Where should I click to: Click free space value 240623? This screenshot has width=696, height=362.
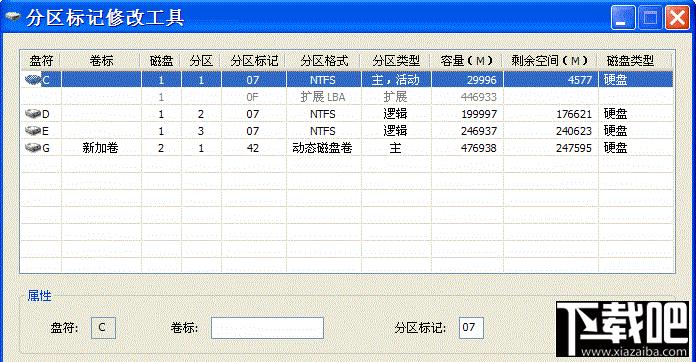(573, 131)
